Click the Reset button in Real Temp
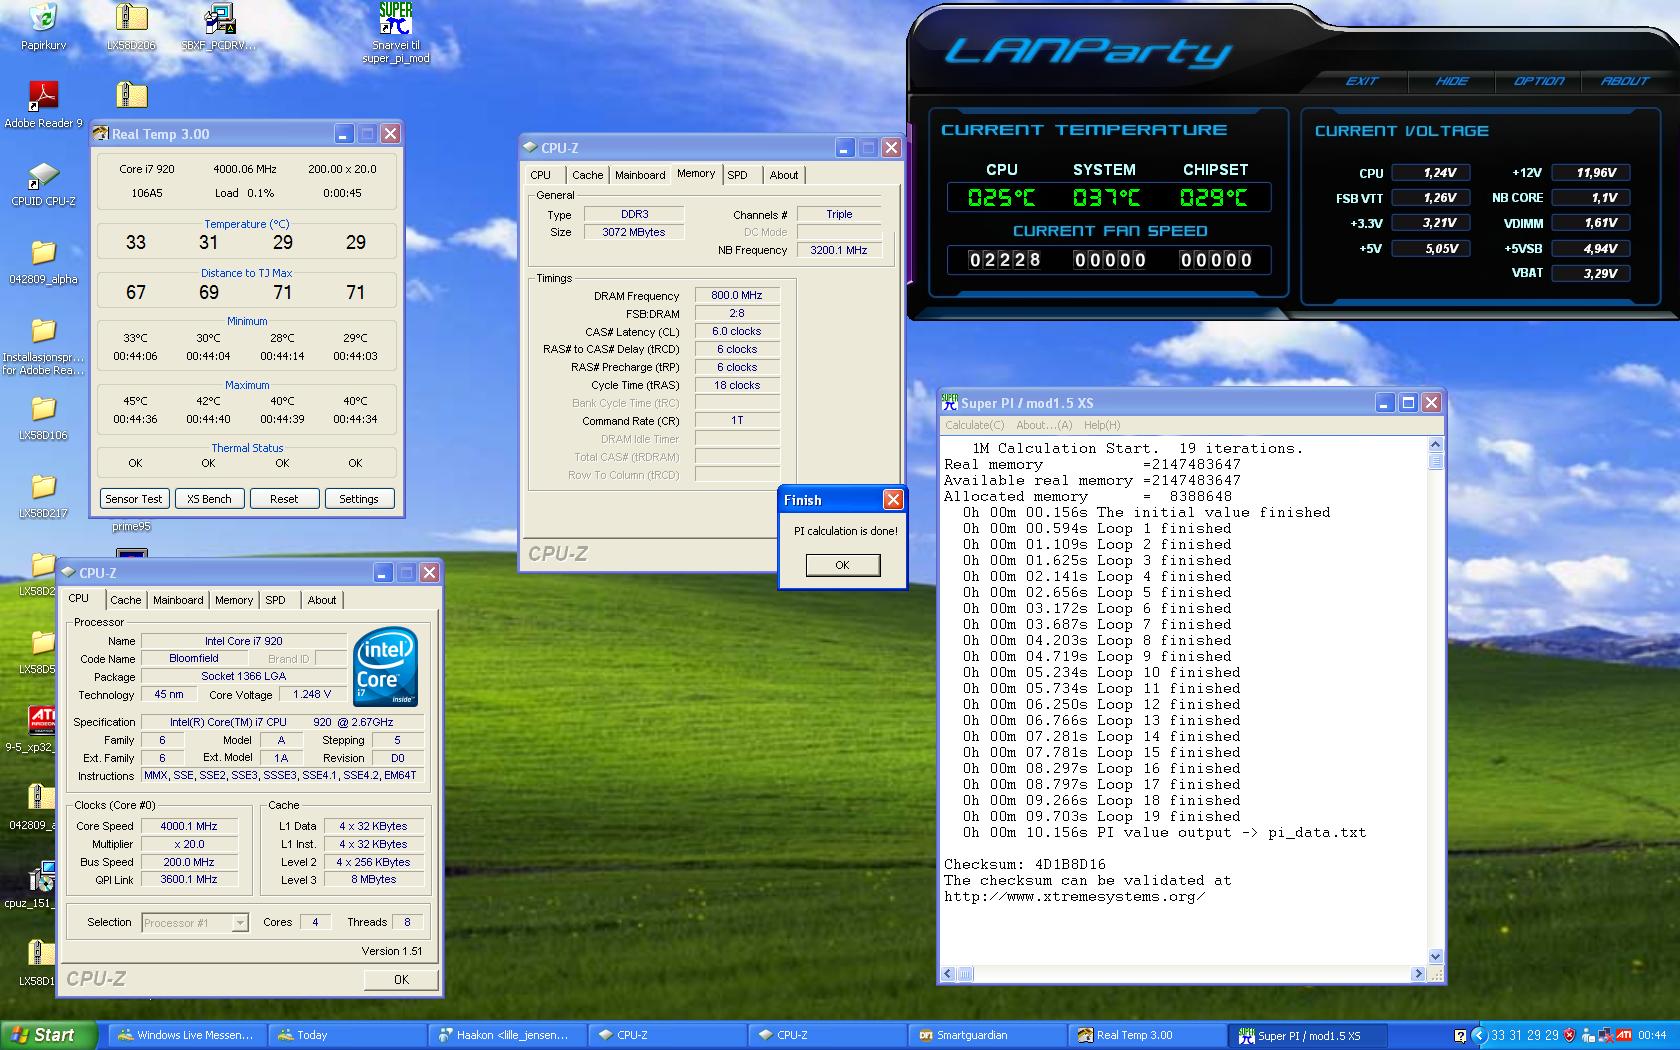The image size is (1680, 1050). pyautogui.click(x=284, y=498)
